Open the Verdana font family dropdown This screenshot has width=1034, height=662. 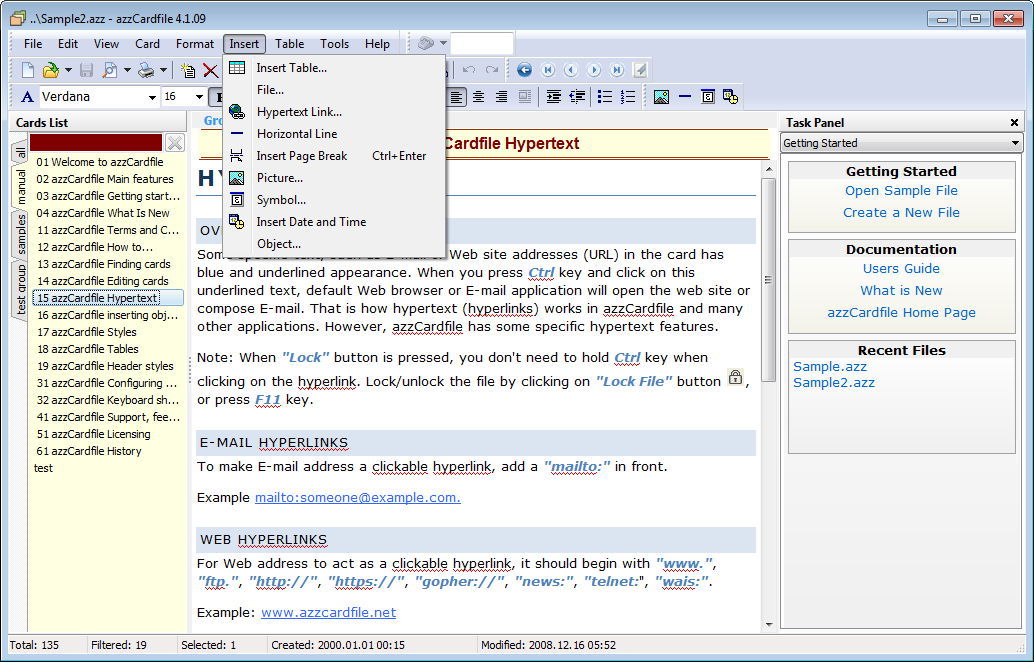[x=155, y=96]
